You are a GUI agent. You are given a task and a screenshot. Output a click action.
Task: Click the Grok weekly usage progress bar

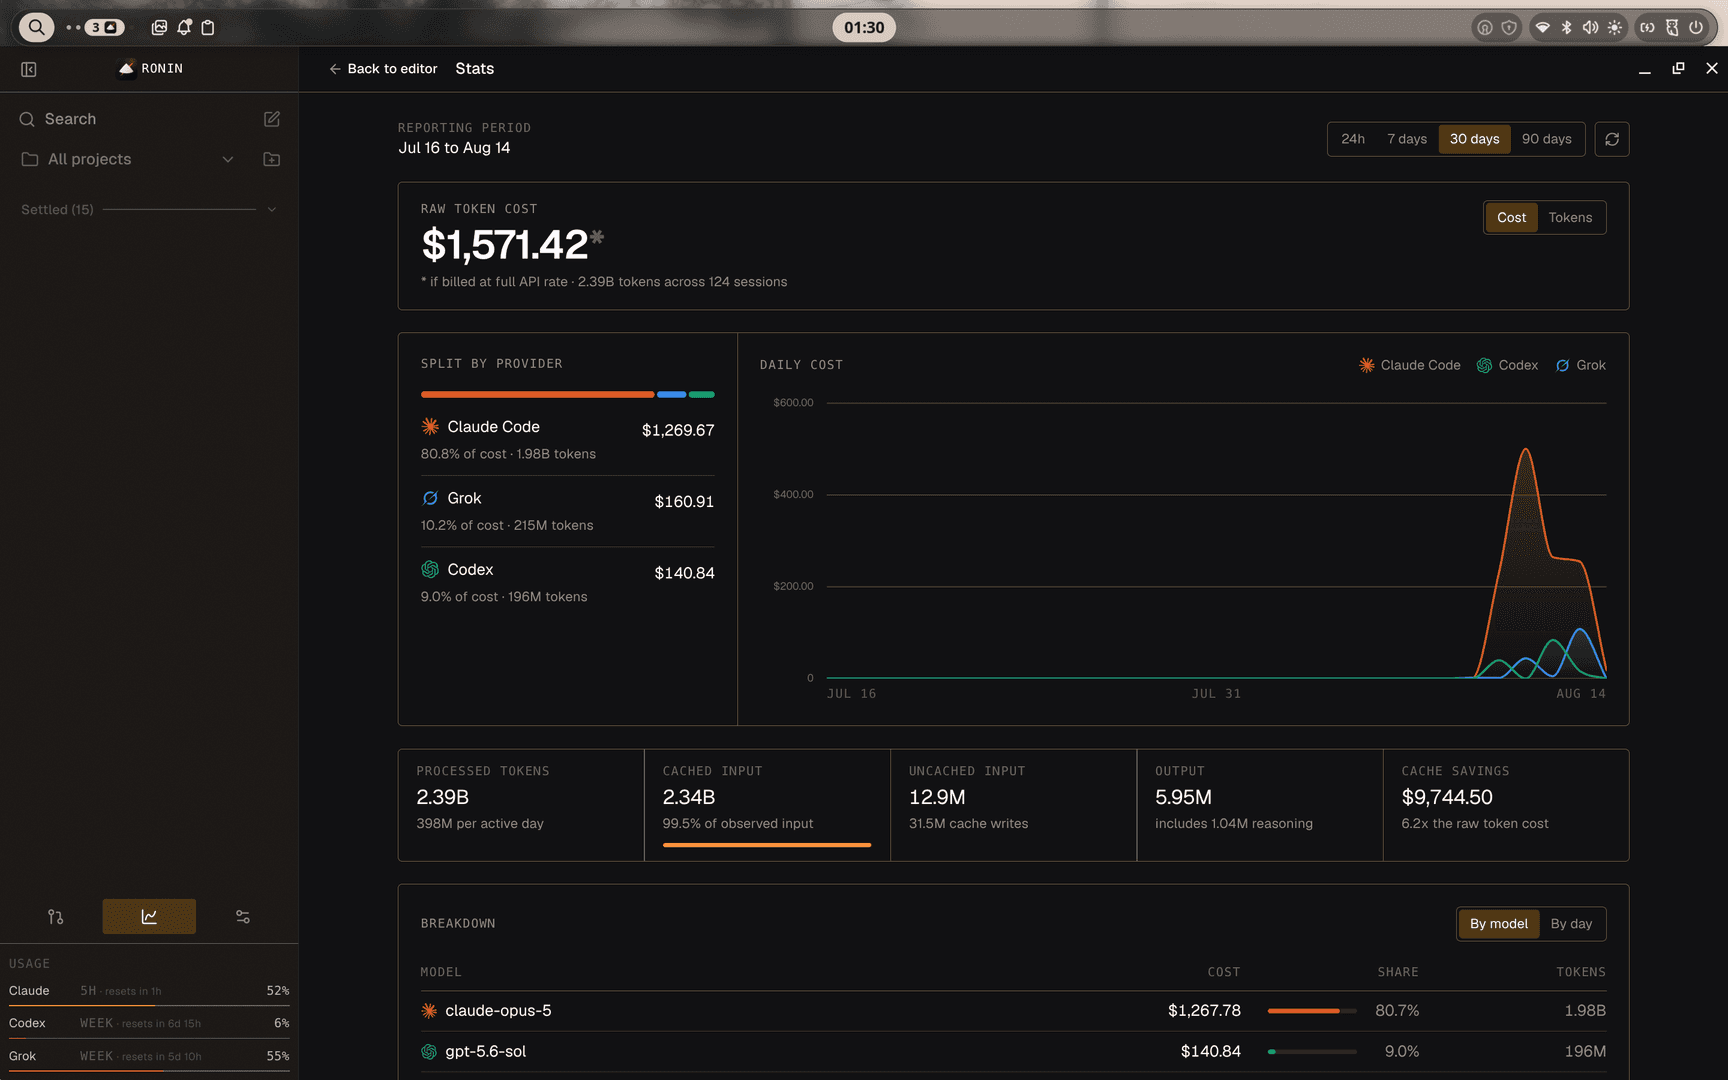coord(149,1071)
